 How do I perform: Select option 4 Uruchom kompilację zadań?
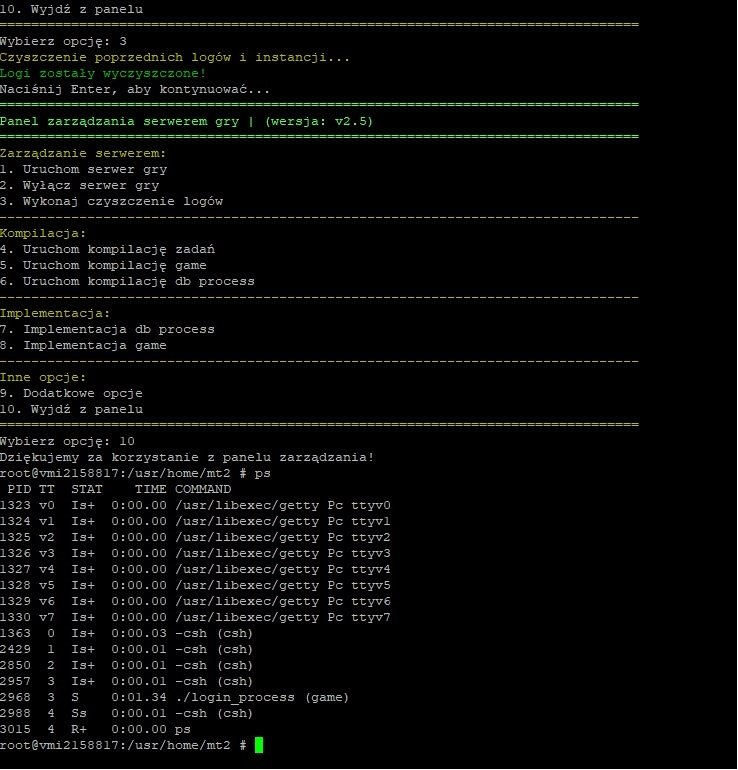[x=107, y=249]
